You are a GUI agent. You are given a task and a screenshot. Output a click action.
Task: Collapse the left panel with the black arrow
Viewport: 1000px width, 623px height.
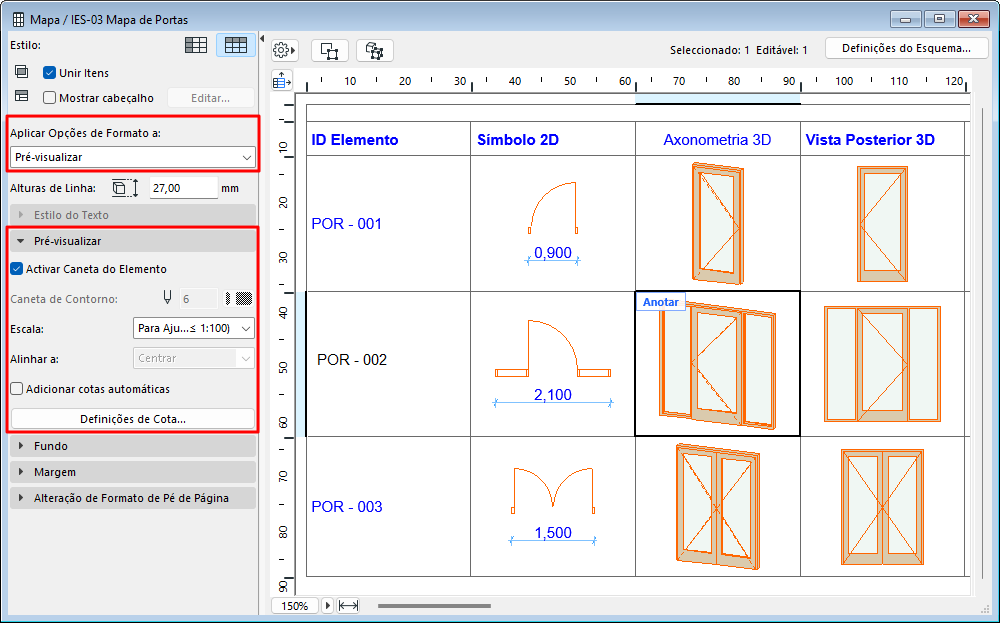[261, 39]
